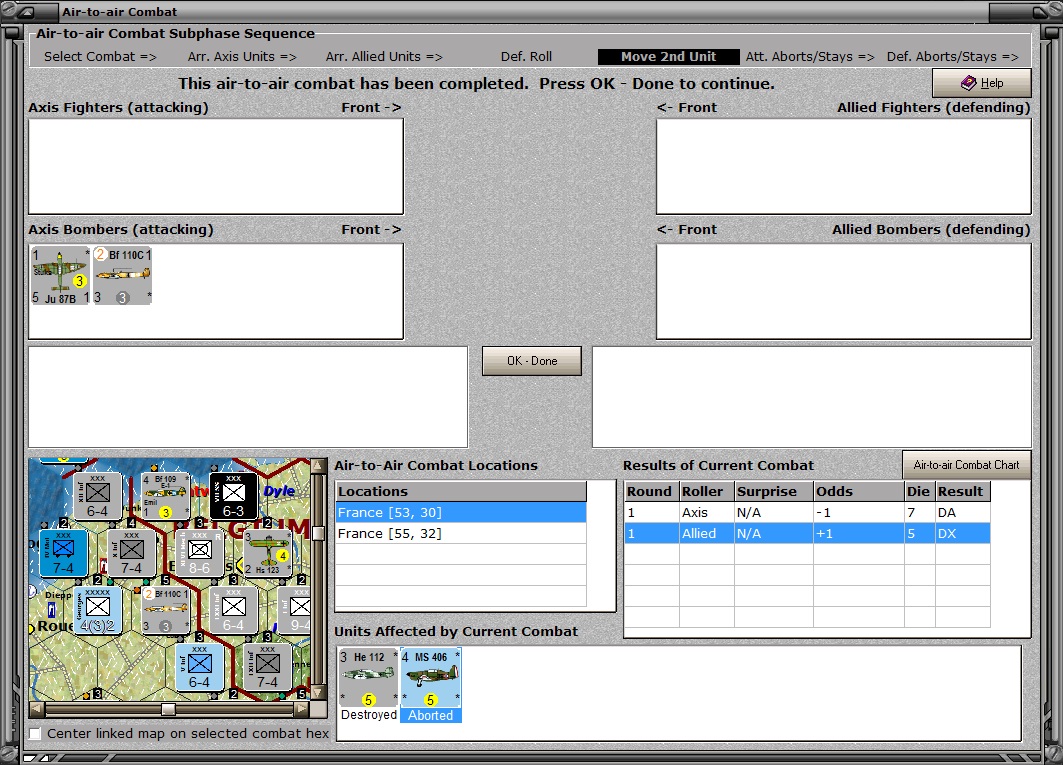Click the map scroll right arrow
Image resolution: width=1063 pixels, height=765 pixels.
302,709
